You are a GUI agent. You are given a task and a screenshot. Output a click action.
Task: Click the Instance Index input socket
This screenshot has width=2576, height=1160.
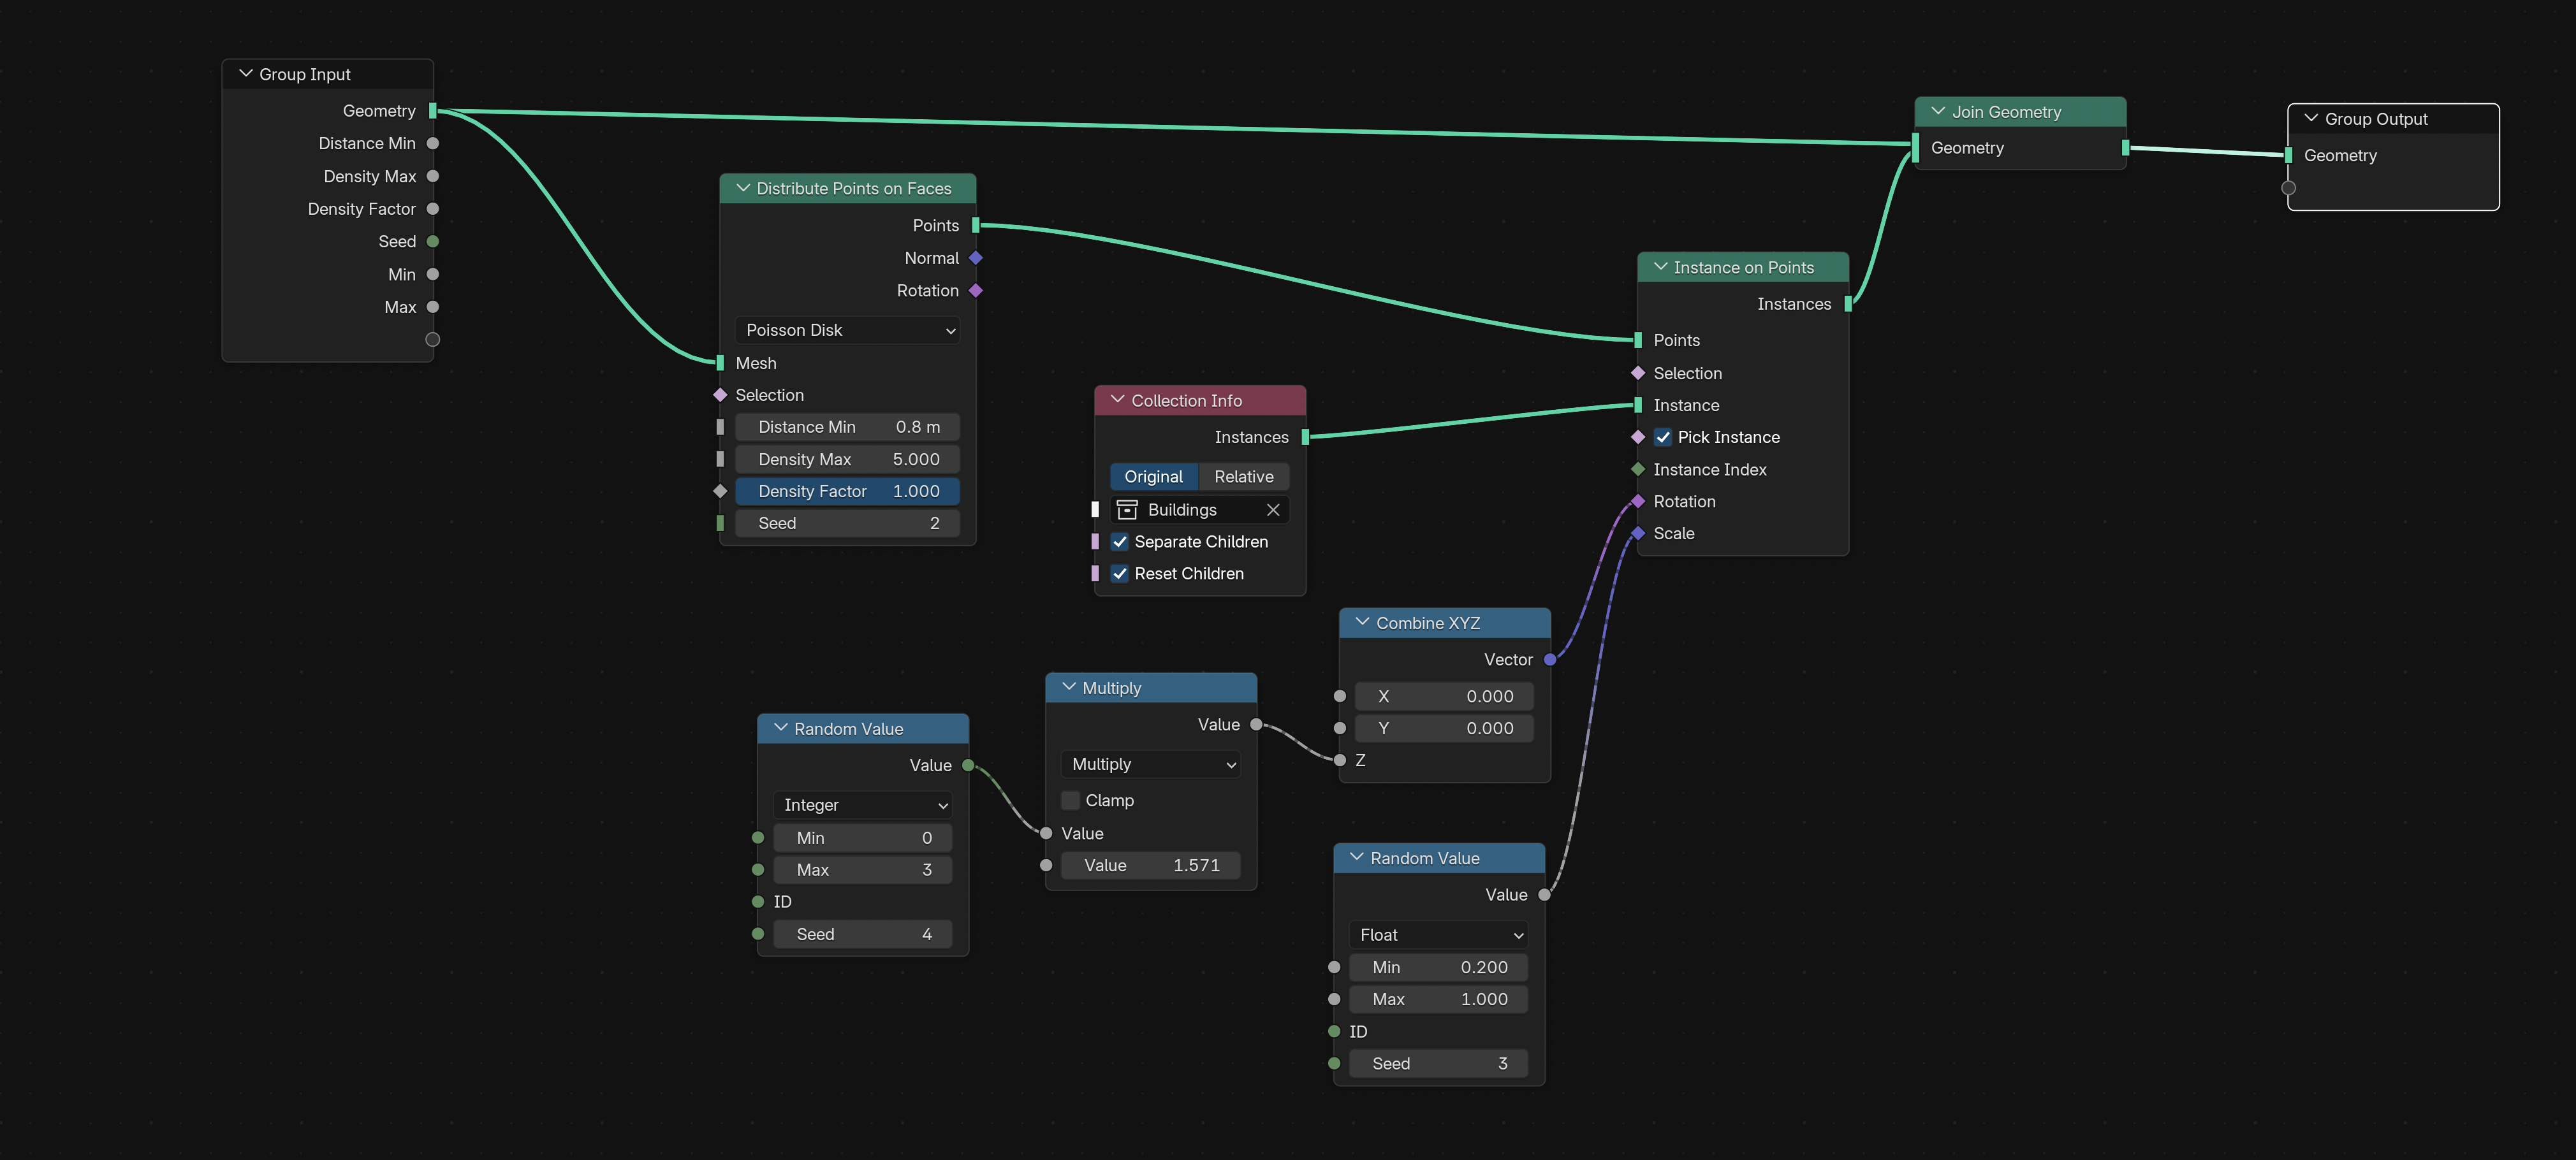(1638, 469)
